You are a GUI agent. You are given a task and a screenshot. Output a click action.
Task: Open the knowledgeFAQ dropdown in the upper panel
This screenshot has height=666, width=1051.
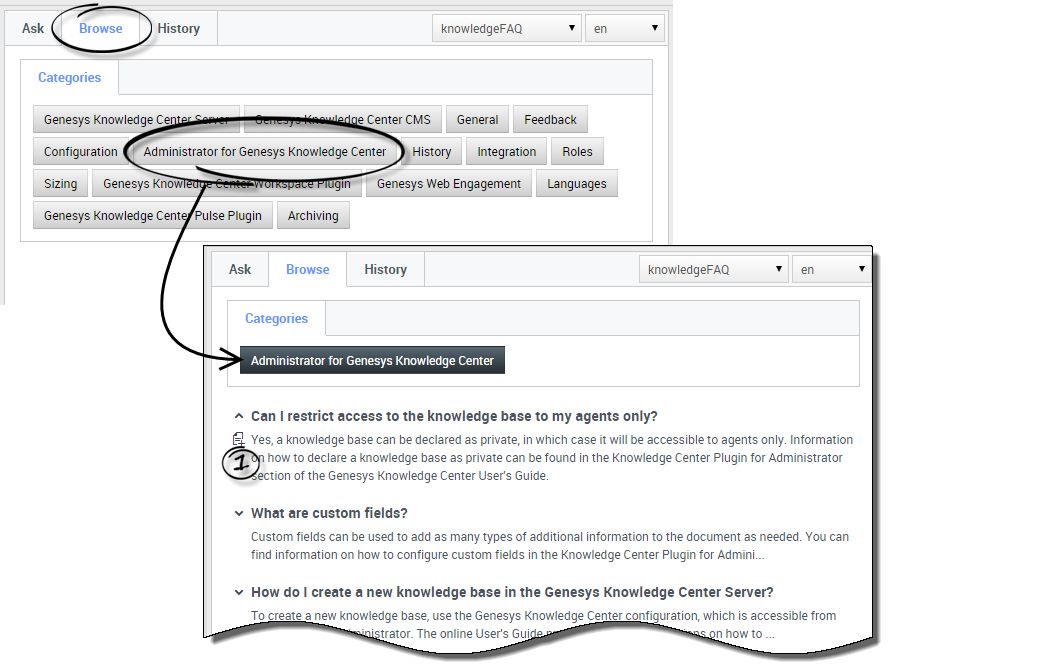click(x=508, y=29)
